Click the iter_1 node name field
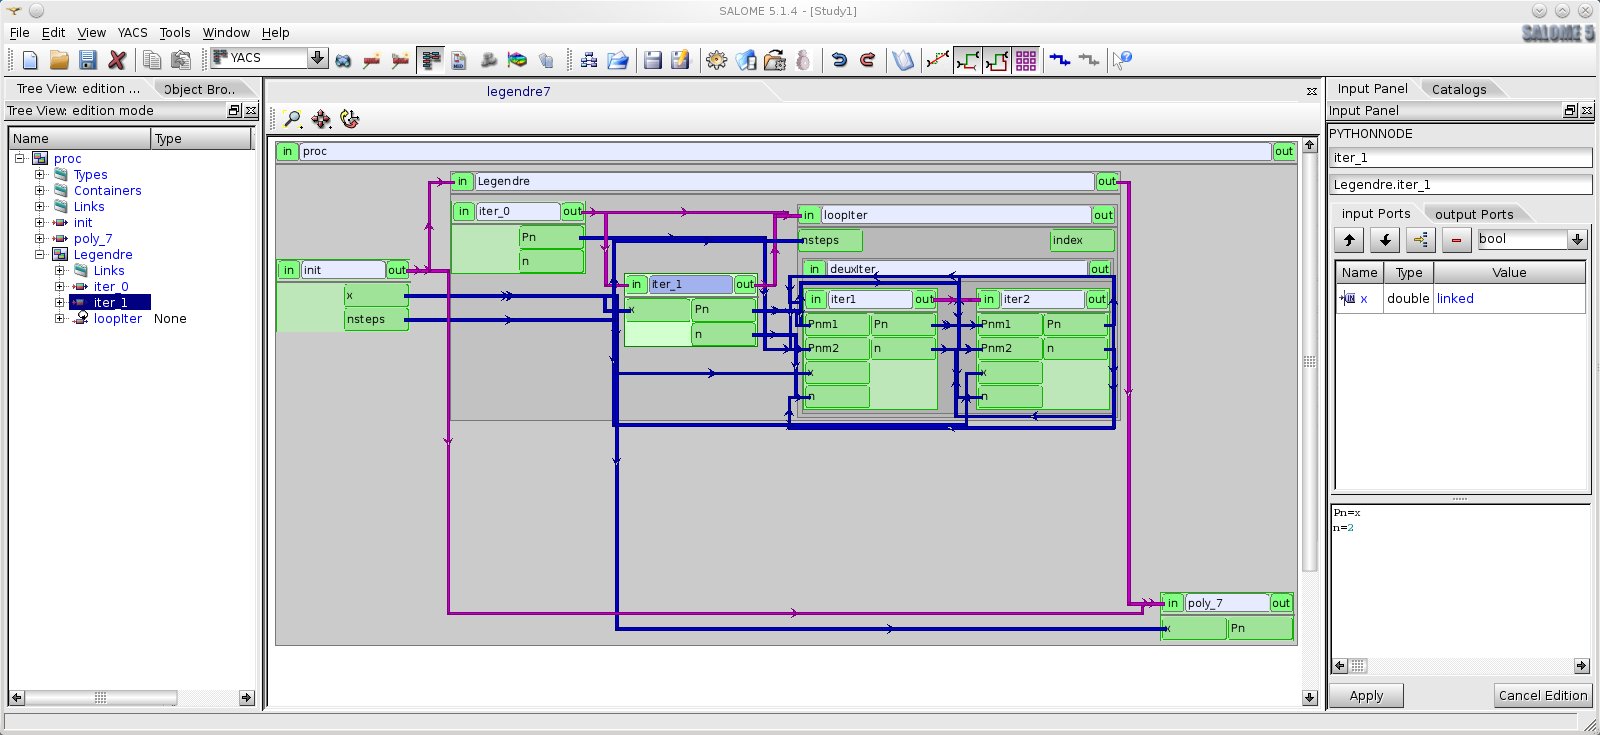This screenshot has height=735, width=1600. [1461, 158]
